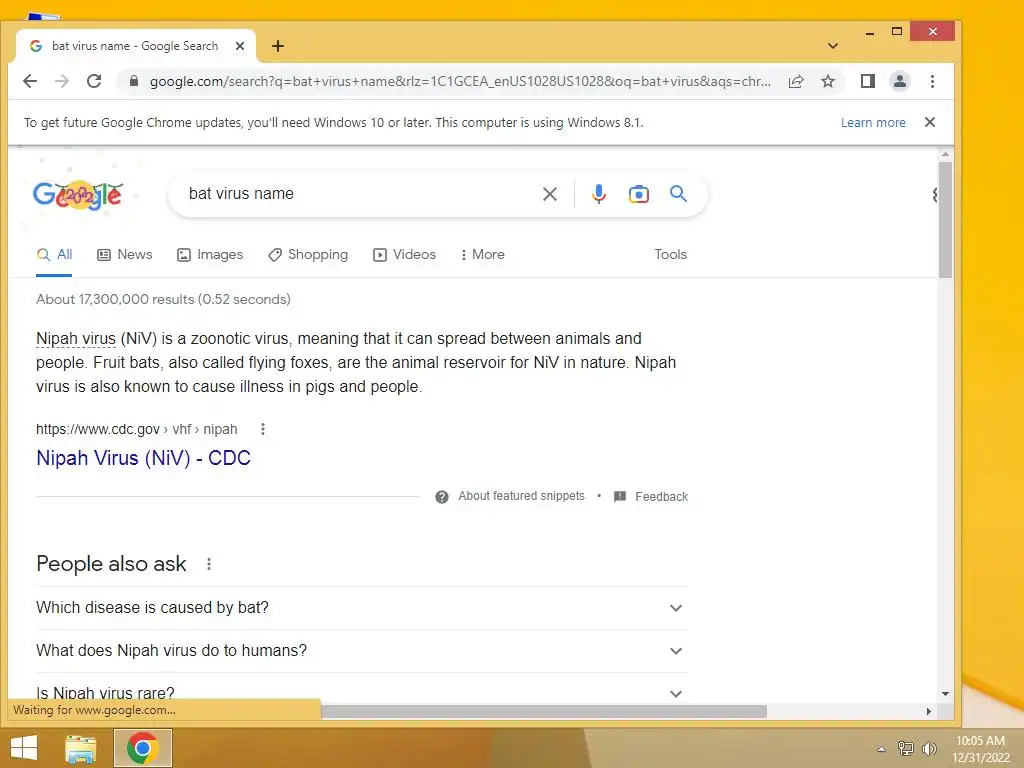
Task: Open File Explorer from the taskbar
Action: click(x=81, y=748)
